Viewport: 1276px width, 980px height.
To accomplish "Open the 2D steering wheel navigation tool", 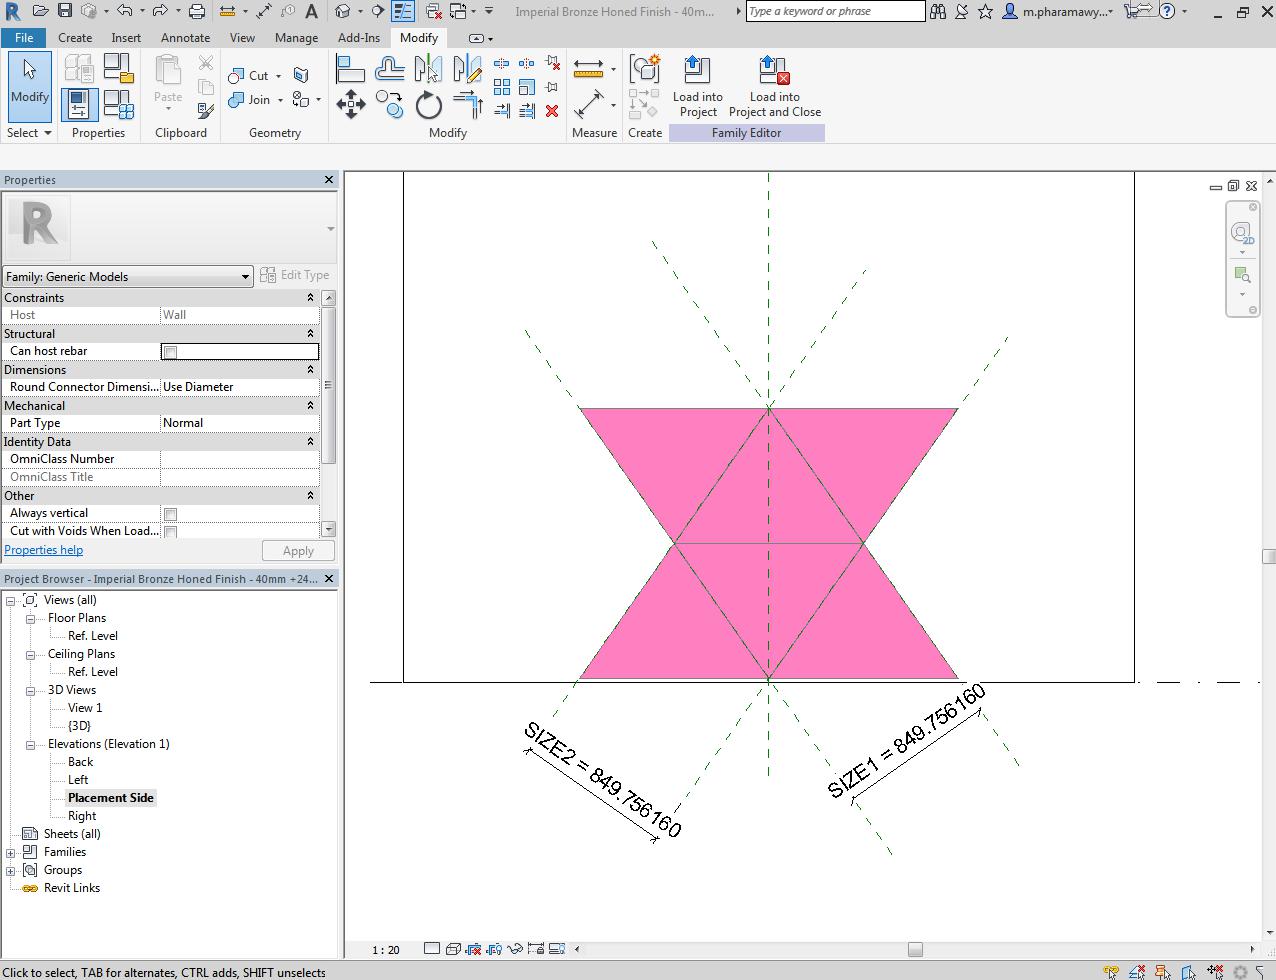I will [1241, 233].
